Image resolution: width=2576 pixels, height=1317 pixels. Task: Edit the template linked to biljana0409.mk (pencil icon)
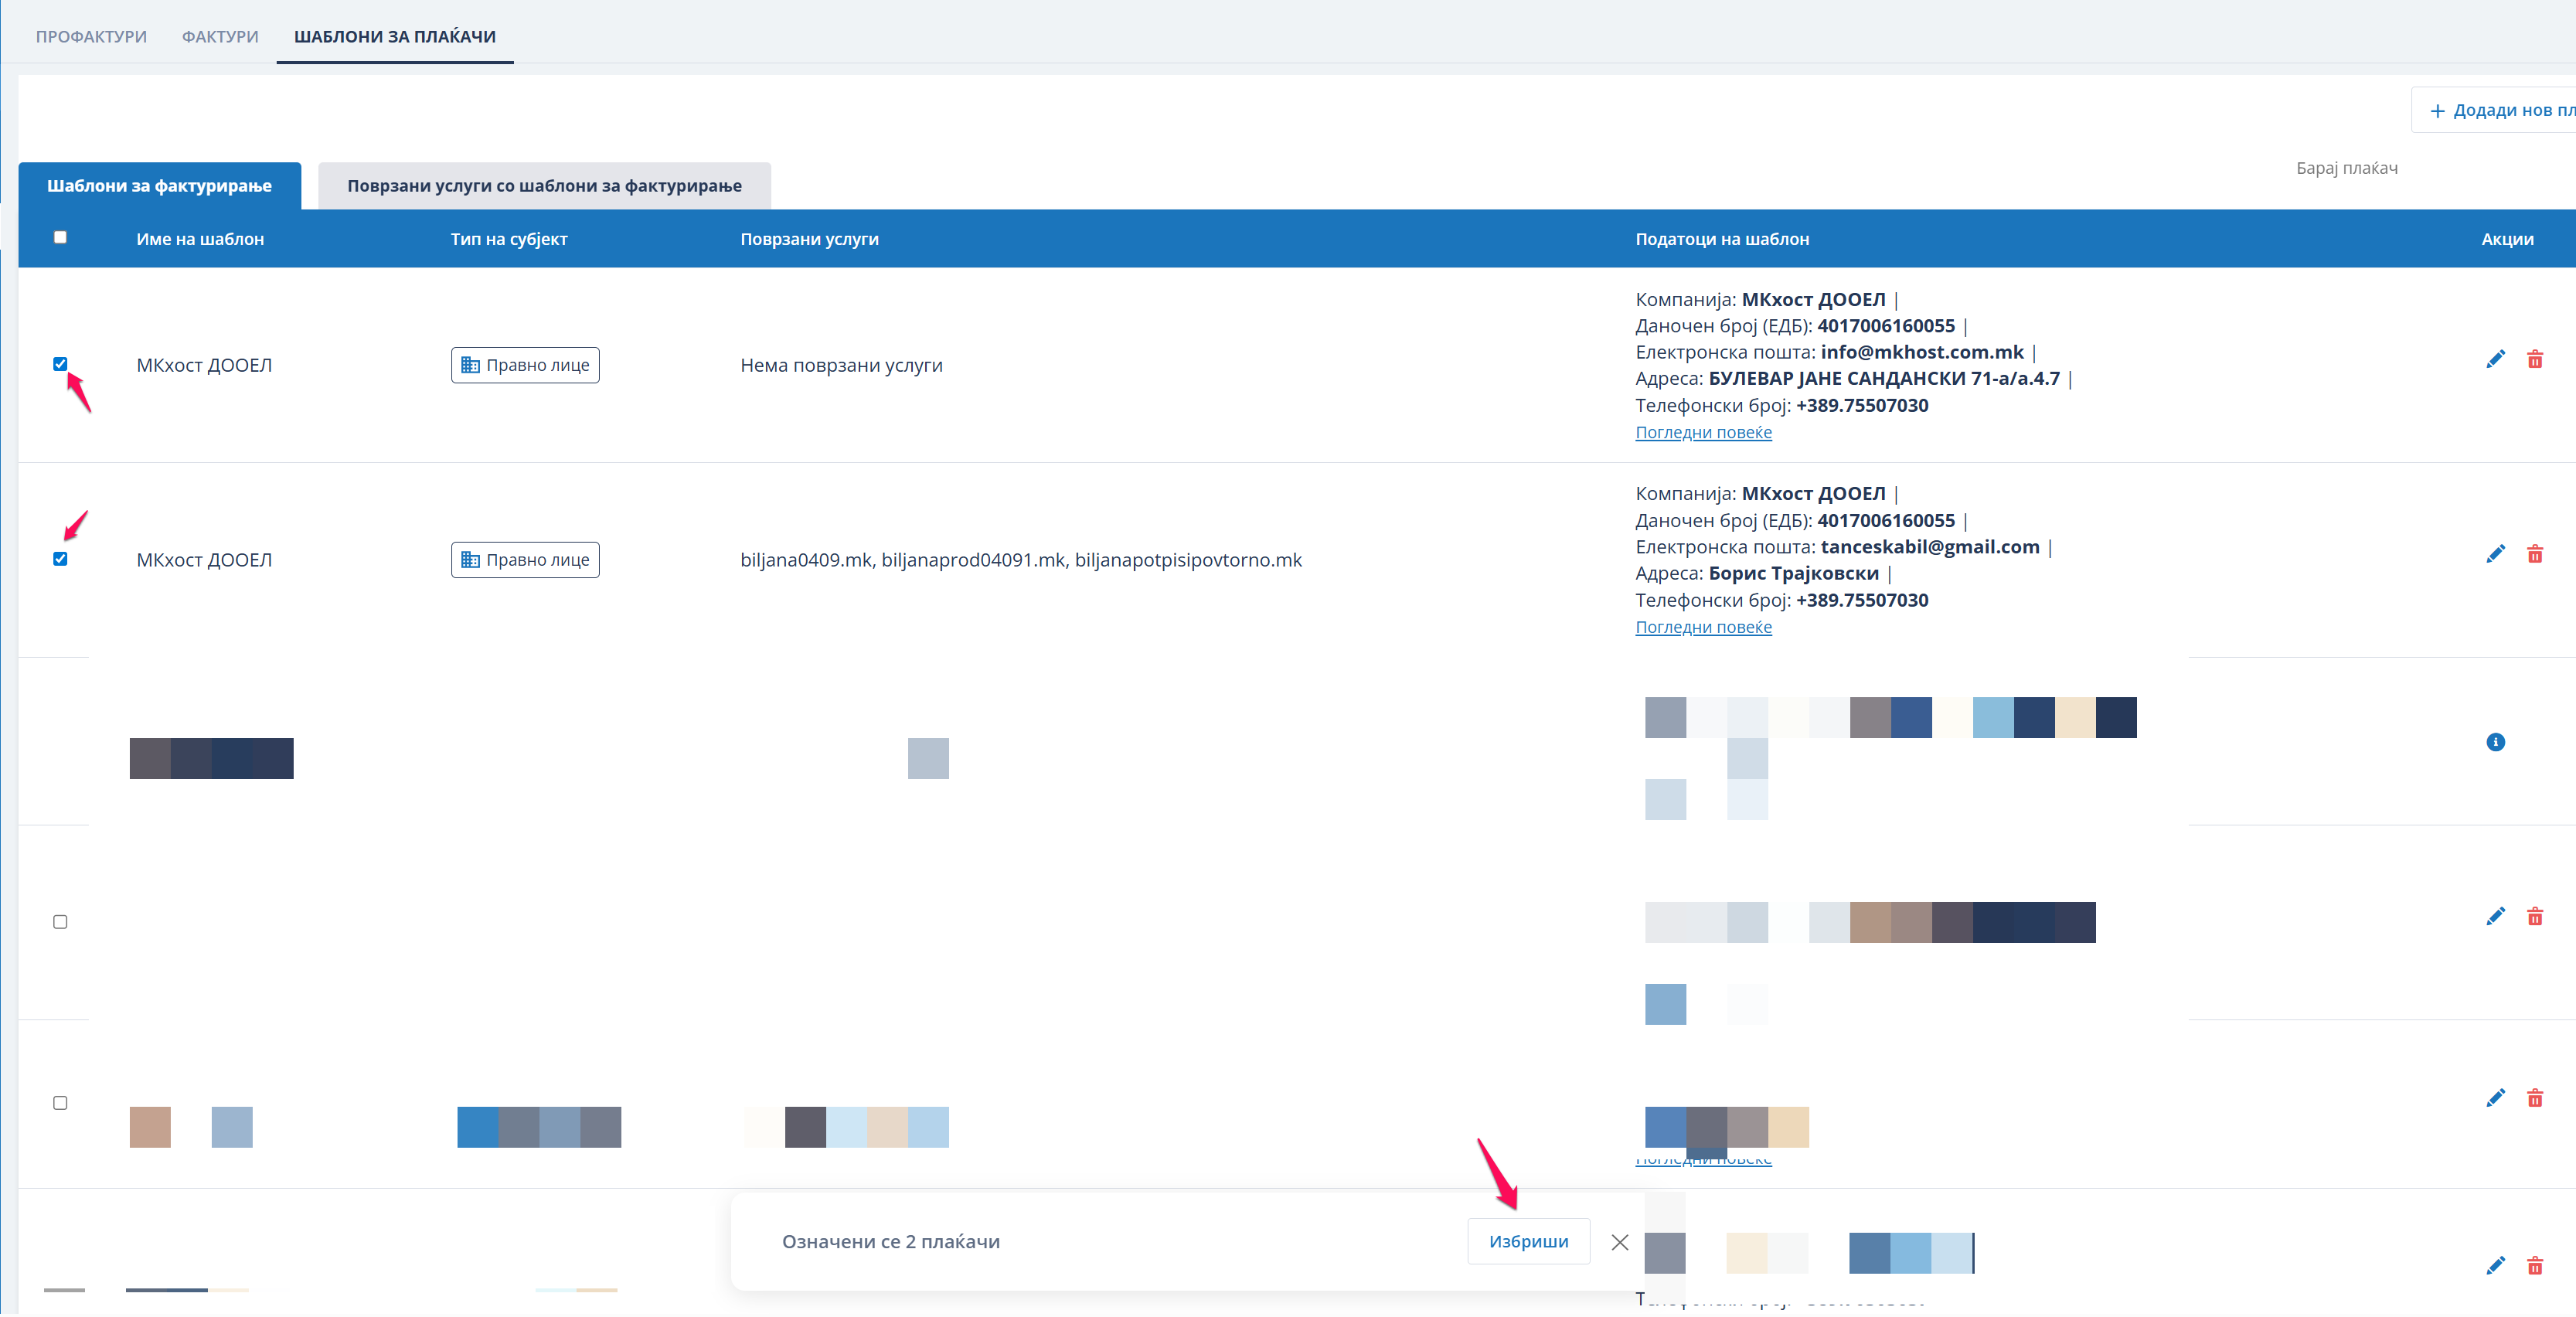click(2495, 554)
